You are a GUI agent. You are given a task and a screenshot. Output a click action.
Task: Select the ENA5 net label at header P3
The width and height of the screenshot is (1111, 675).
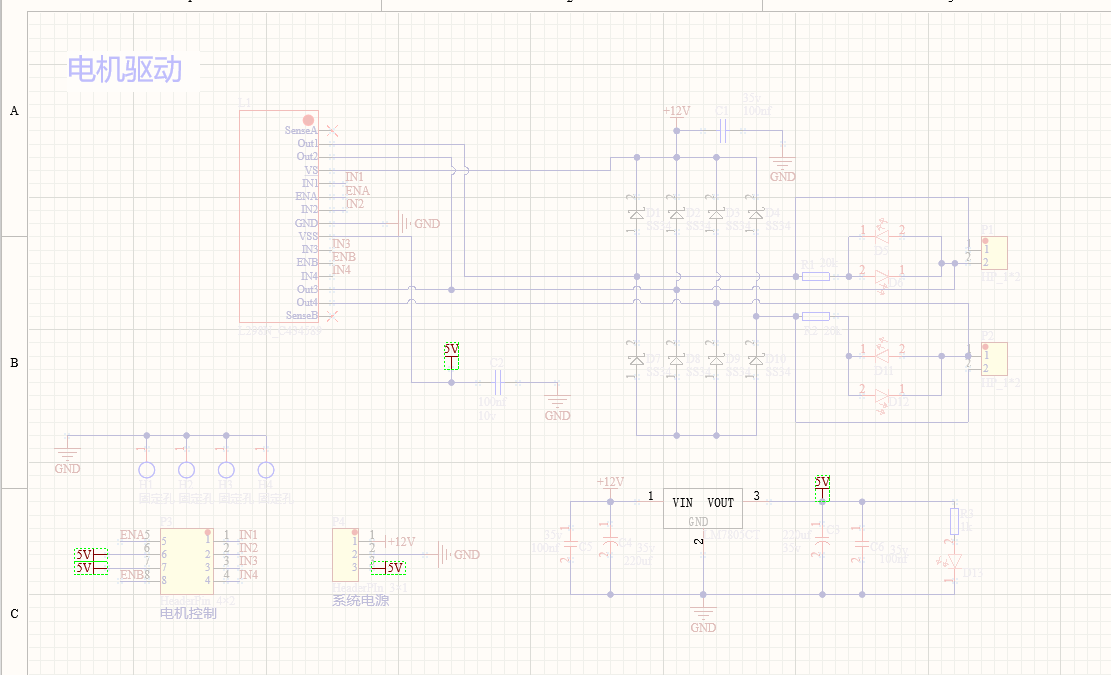135,535
